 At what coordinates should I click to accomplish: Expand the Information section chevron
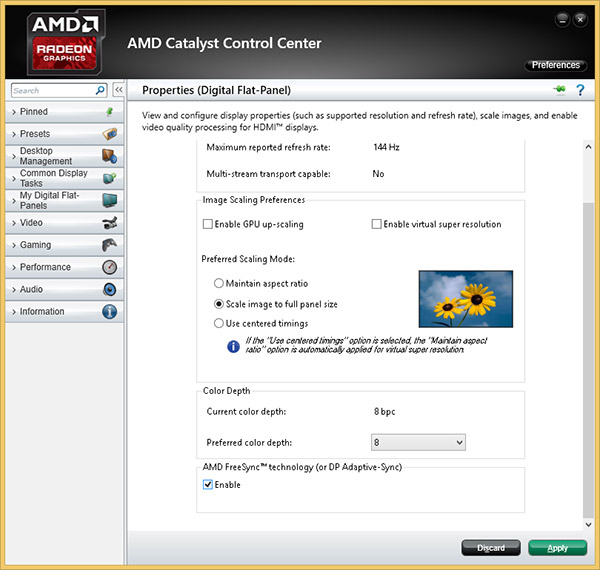click(x=14, y=312)
